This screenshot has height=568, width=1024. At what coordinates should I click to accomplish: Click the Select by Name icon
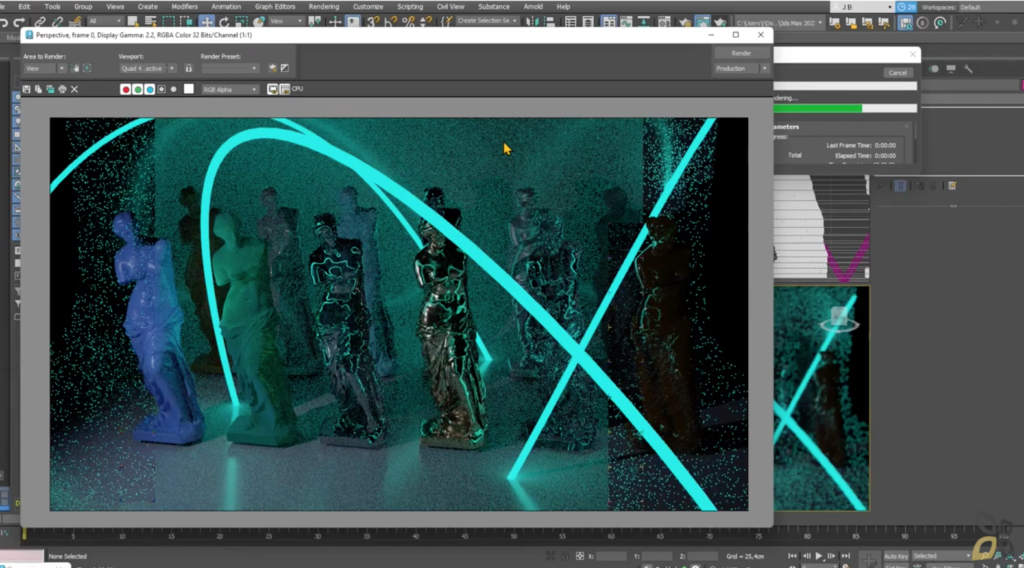tap(150, 22)
